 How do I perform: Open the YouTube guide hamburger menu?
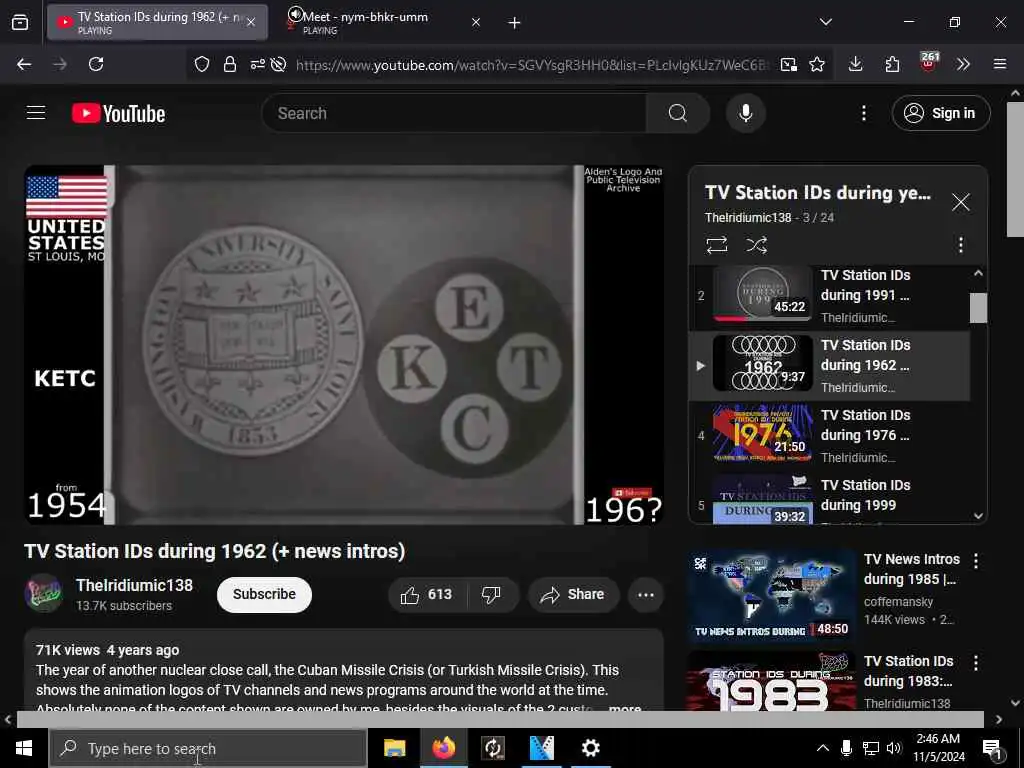[36, 113]
